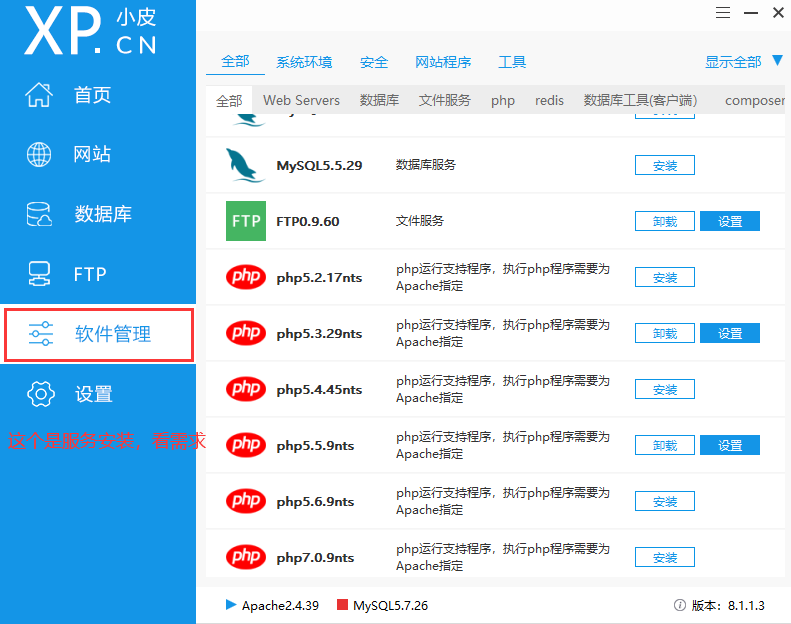
Task: Open the 设置 gear icon in sidebar
Action: (40, 394)
